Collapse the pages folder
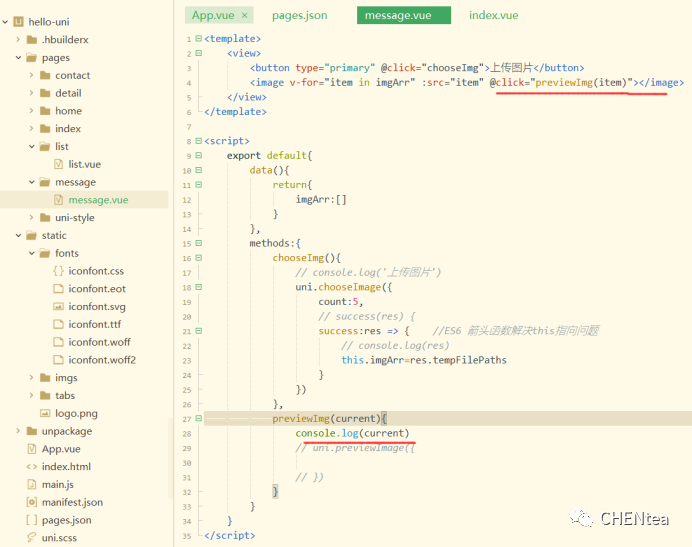This screenshot has width=692, height=547. [18, 58]
